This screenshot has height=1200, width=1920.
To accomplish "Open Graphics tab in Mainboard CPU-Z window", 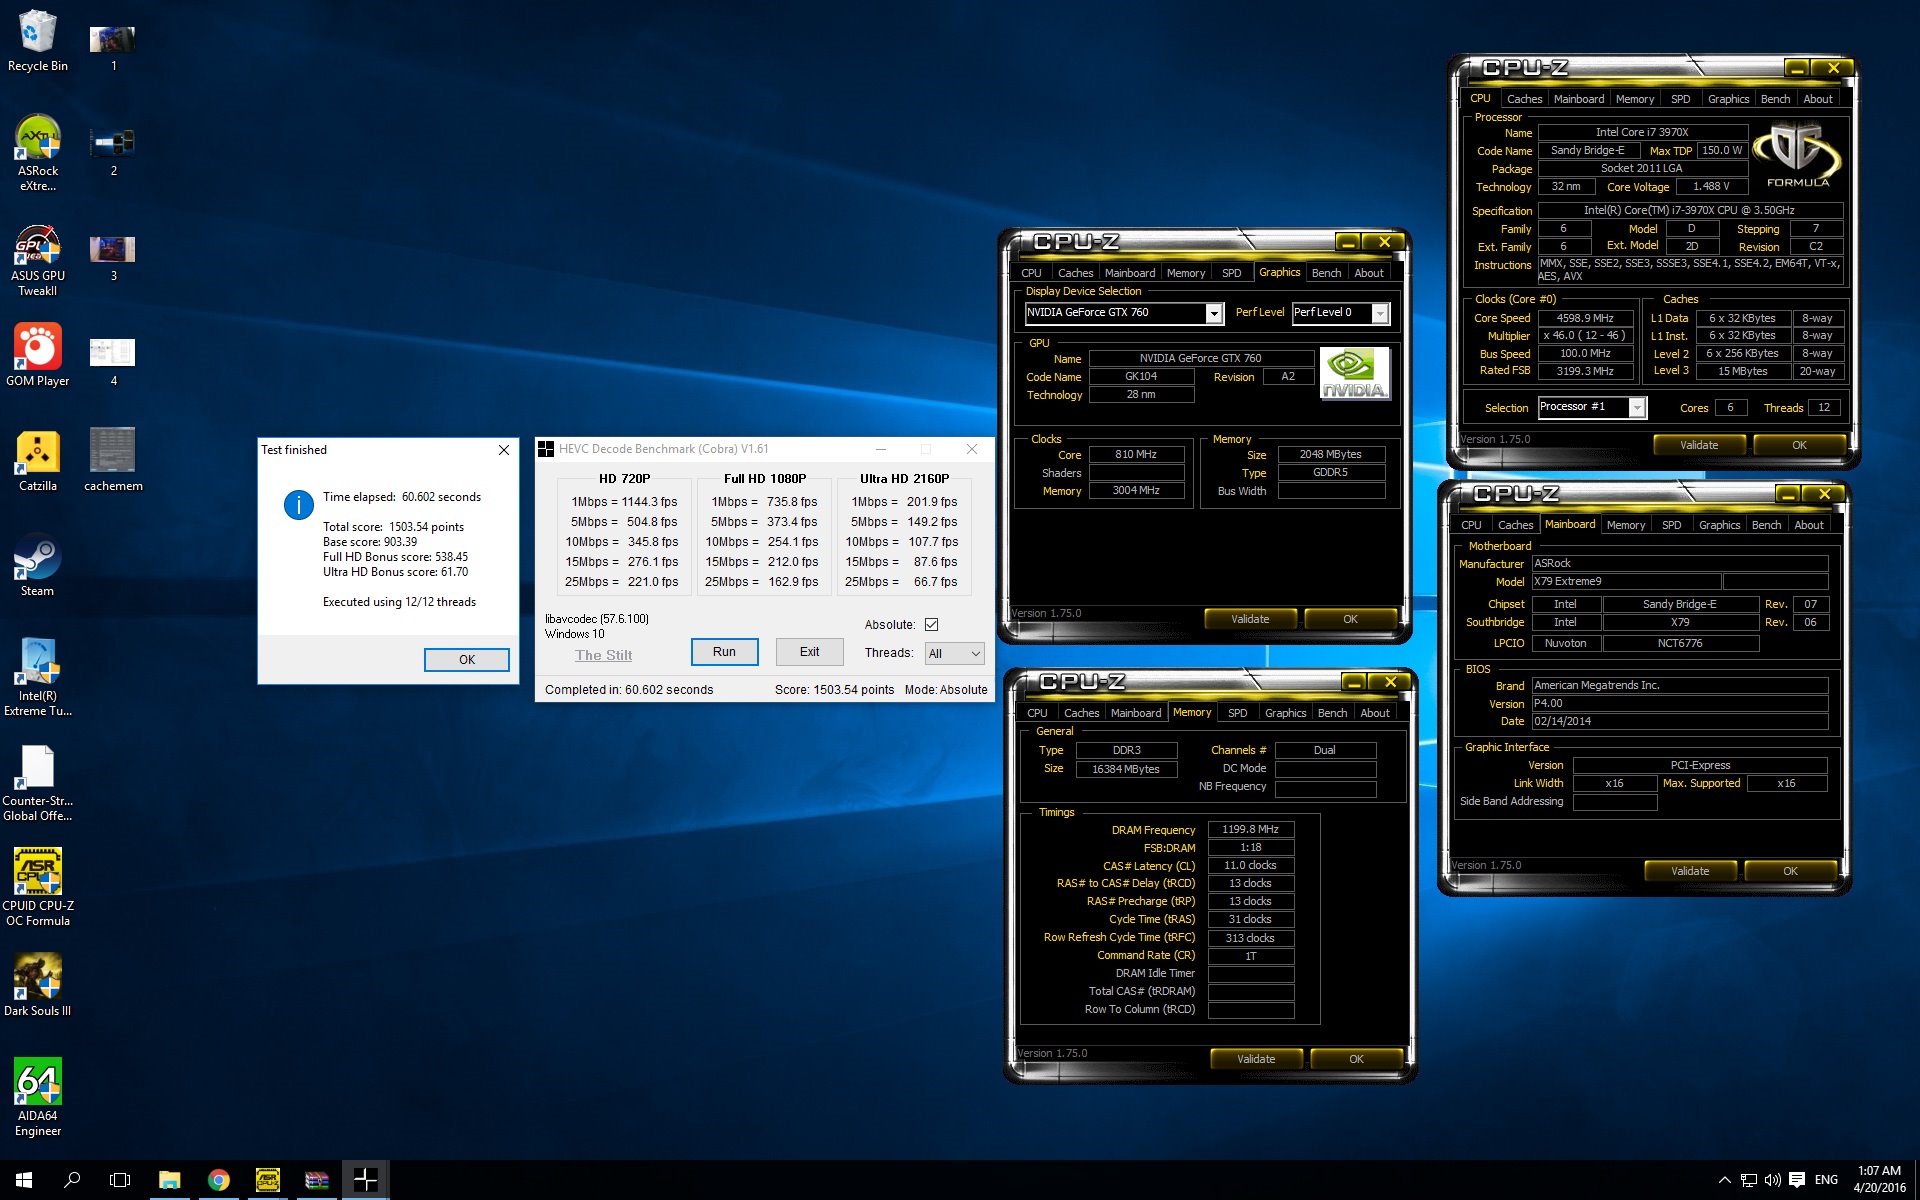I will (x=1719, y=525).
